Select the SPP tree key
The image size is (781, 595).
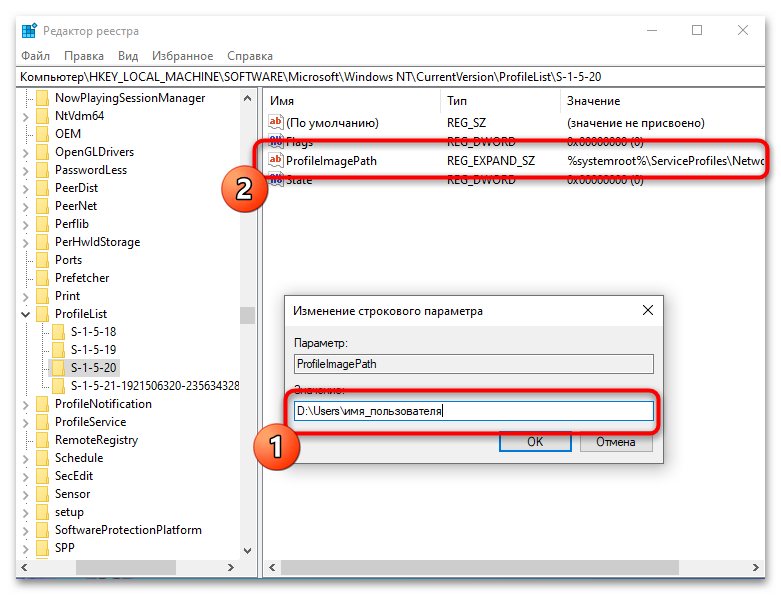65,548
